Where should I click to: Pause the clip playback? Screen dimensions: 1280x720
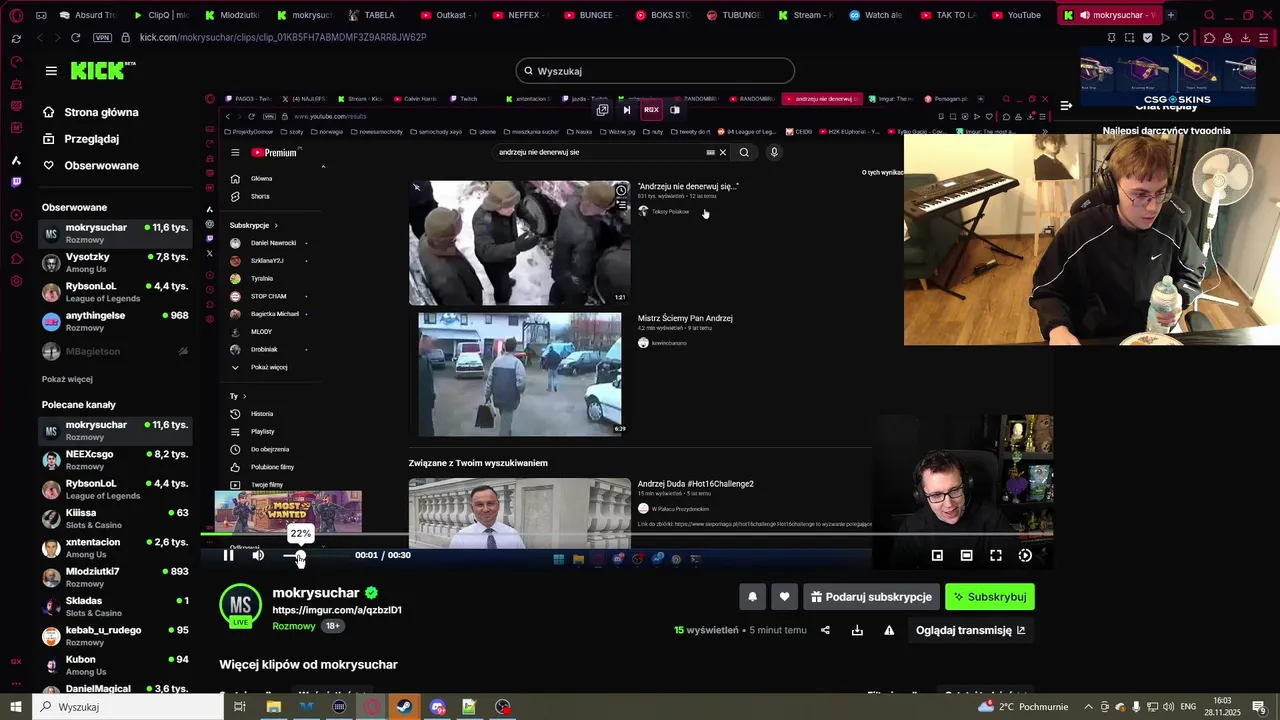[x=228, y=555]
